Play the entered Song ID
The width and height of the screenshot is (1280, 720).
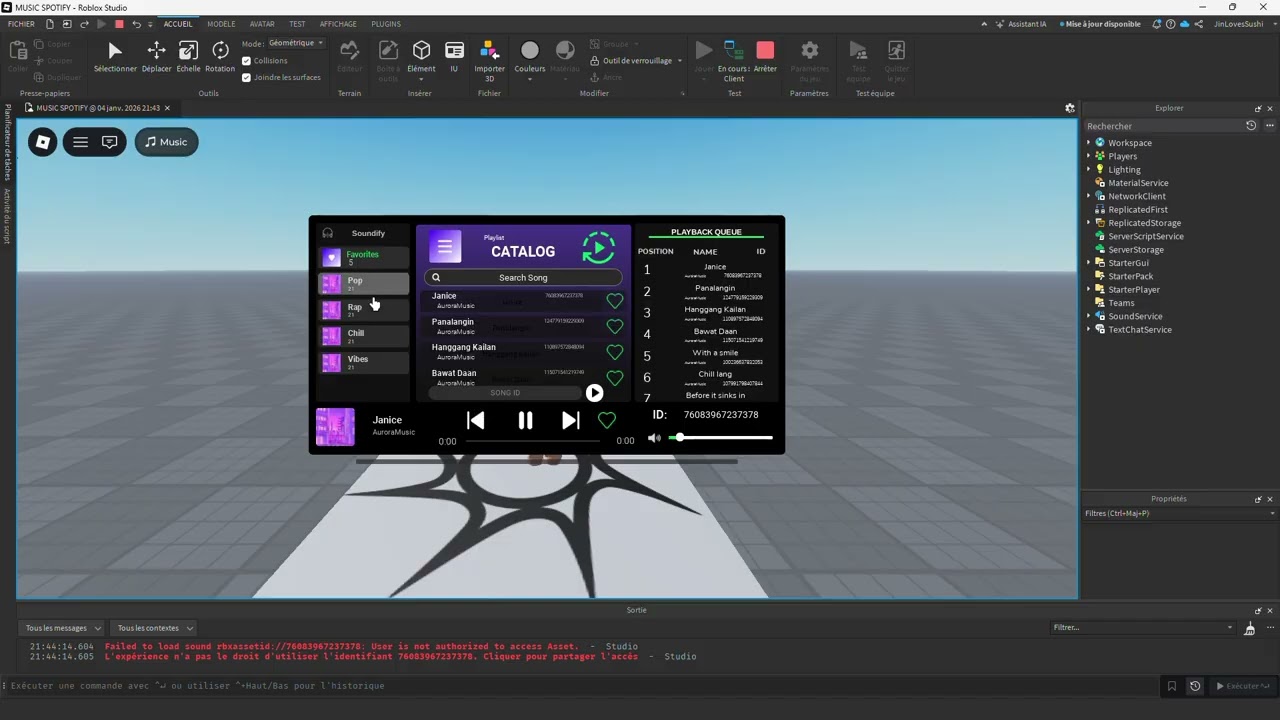pyautogui.click(x=594, y=393)
